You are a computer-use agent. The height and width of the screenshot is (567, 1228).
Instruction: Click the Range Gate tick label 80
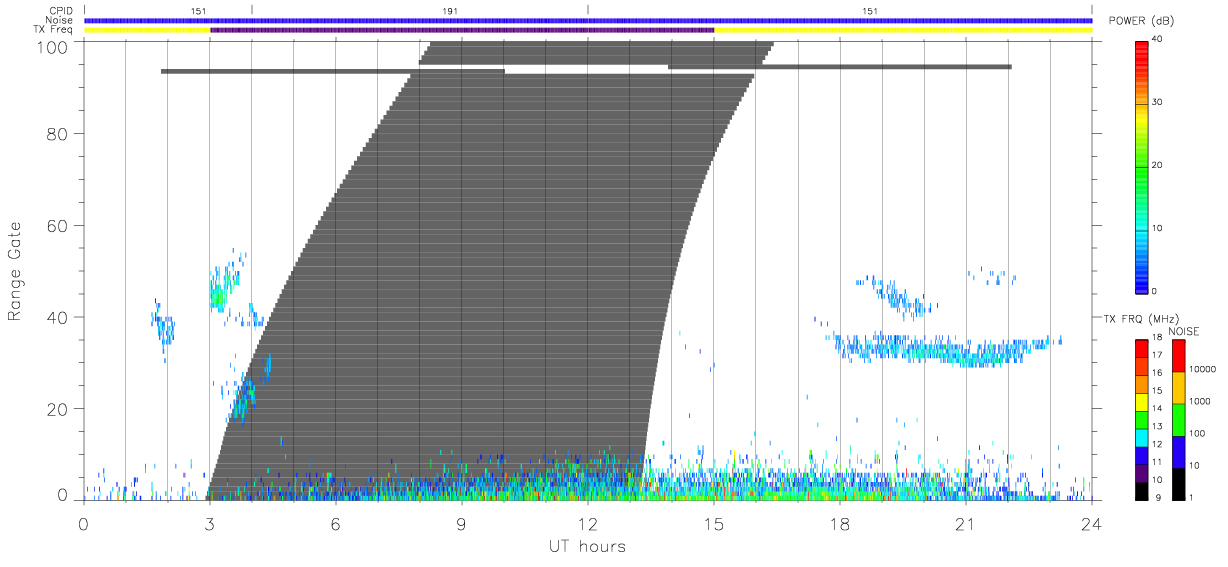[x=57, y=133]
